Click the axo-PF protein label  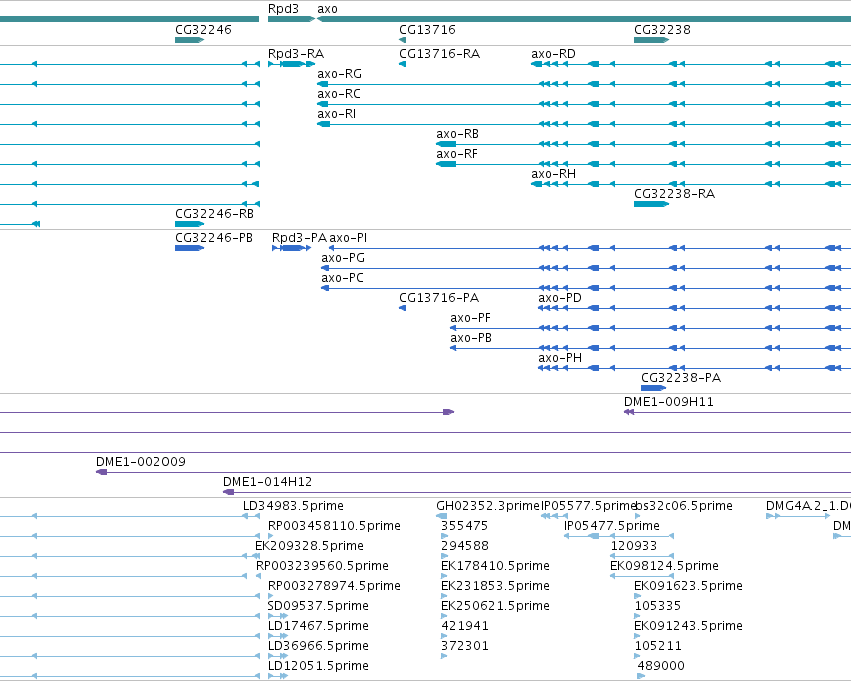[x=470, y=318]
